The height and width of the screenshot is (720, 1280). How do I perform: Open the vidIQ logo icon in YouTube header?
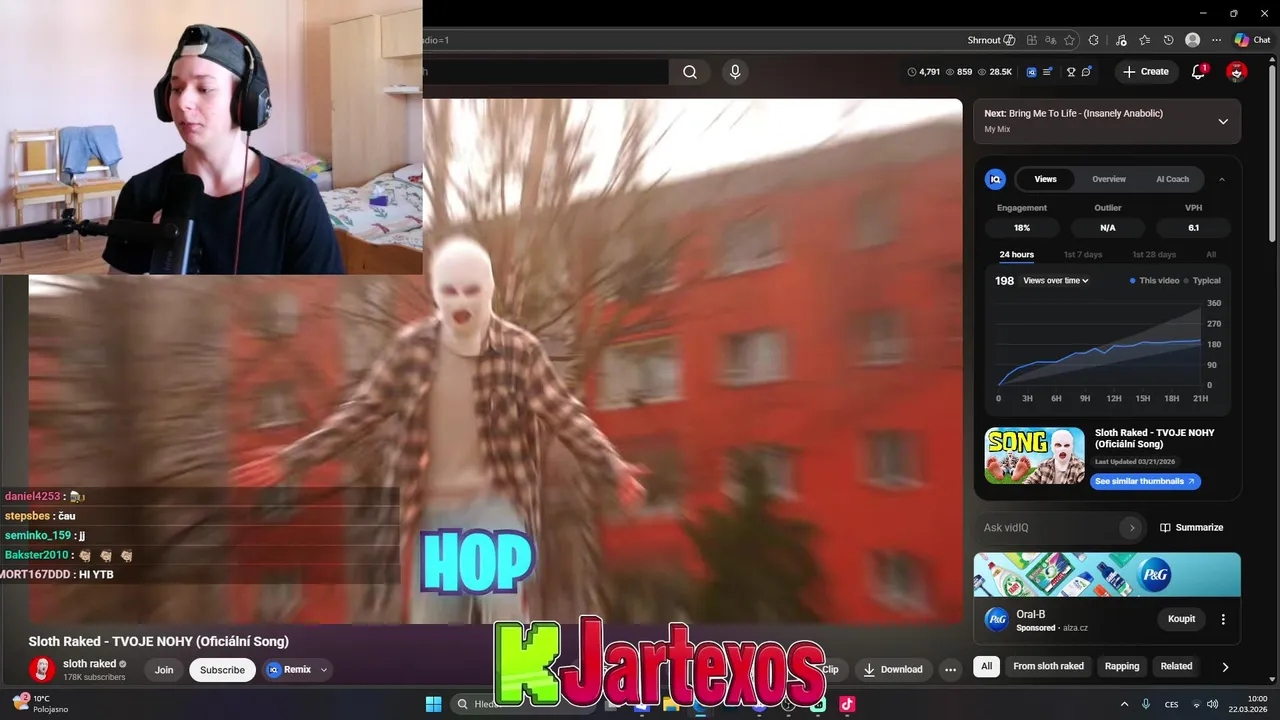pyautogui.click(x=1031, y=72)
